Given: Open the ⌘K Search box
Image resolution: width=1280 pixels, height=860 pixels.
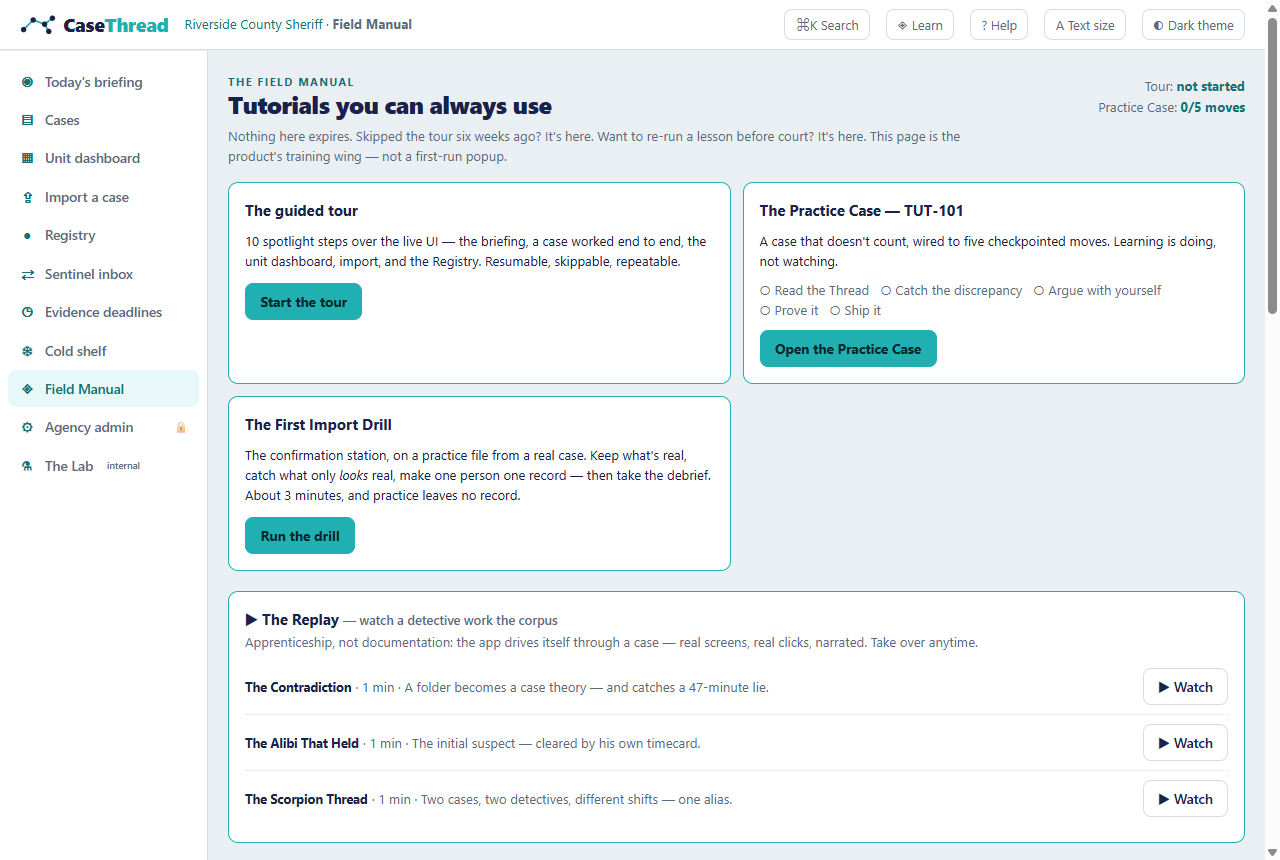Looking at the screenshot, I should point(827,25).
